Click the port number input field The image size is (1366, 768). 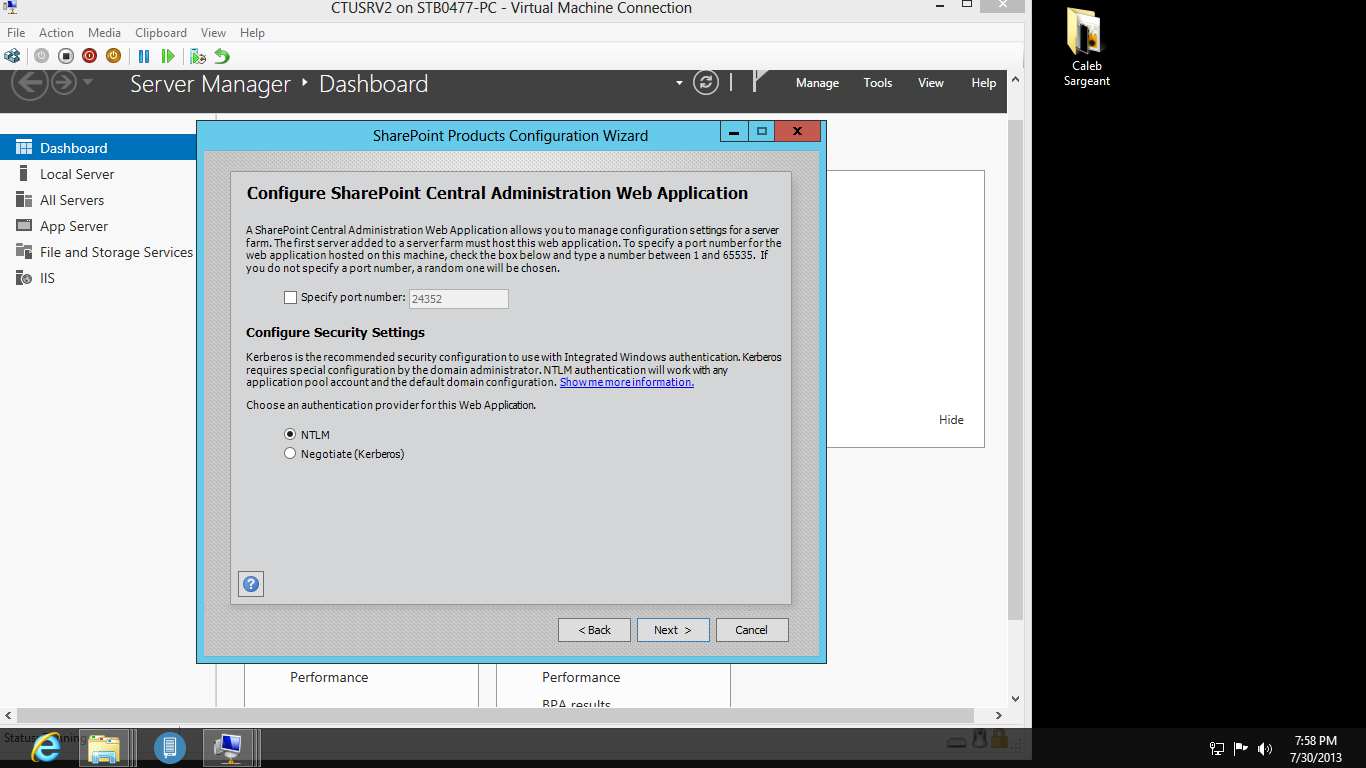tap(459, 298)
